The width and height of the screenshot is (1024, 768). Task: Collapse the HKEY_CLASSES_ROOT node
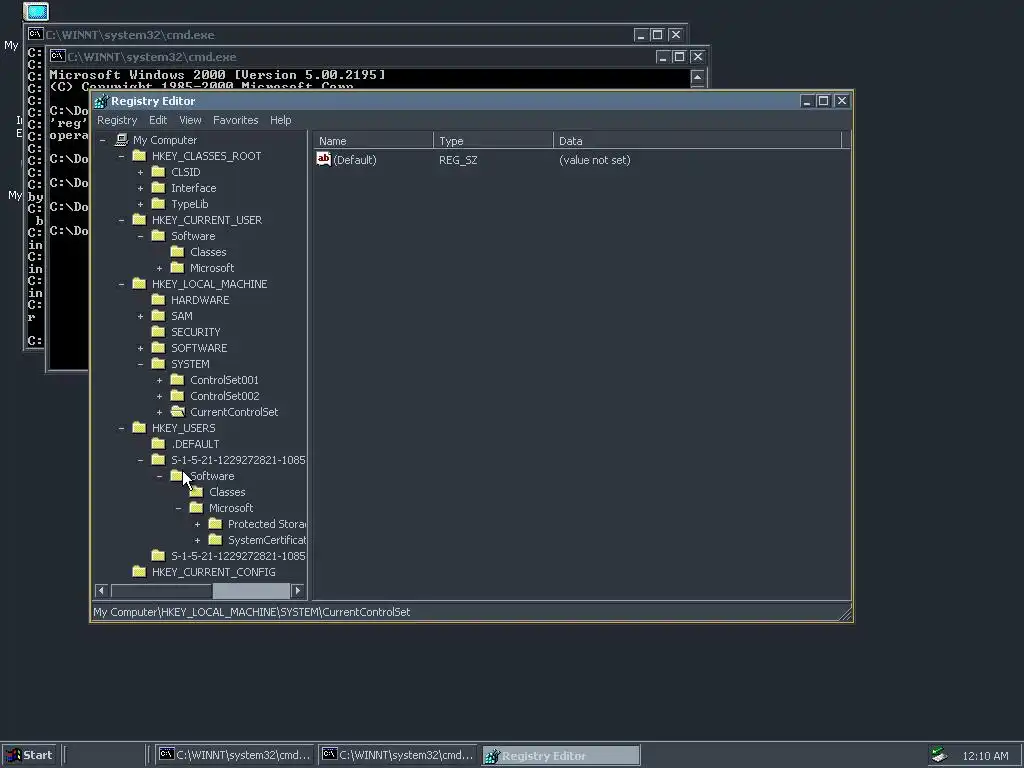click(x=121, y=156)
